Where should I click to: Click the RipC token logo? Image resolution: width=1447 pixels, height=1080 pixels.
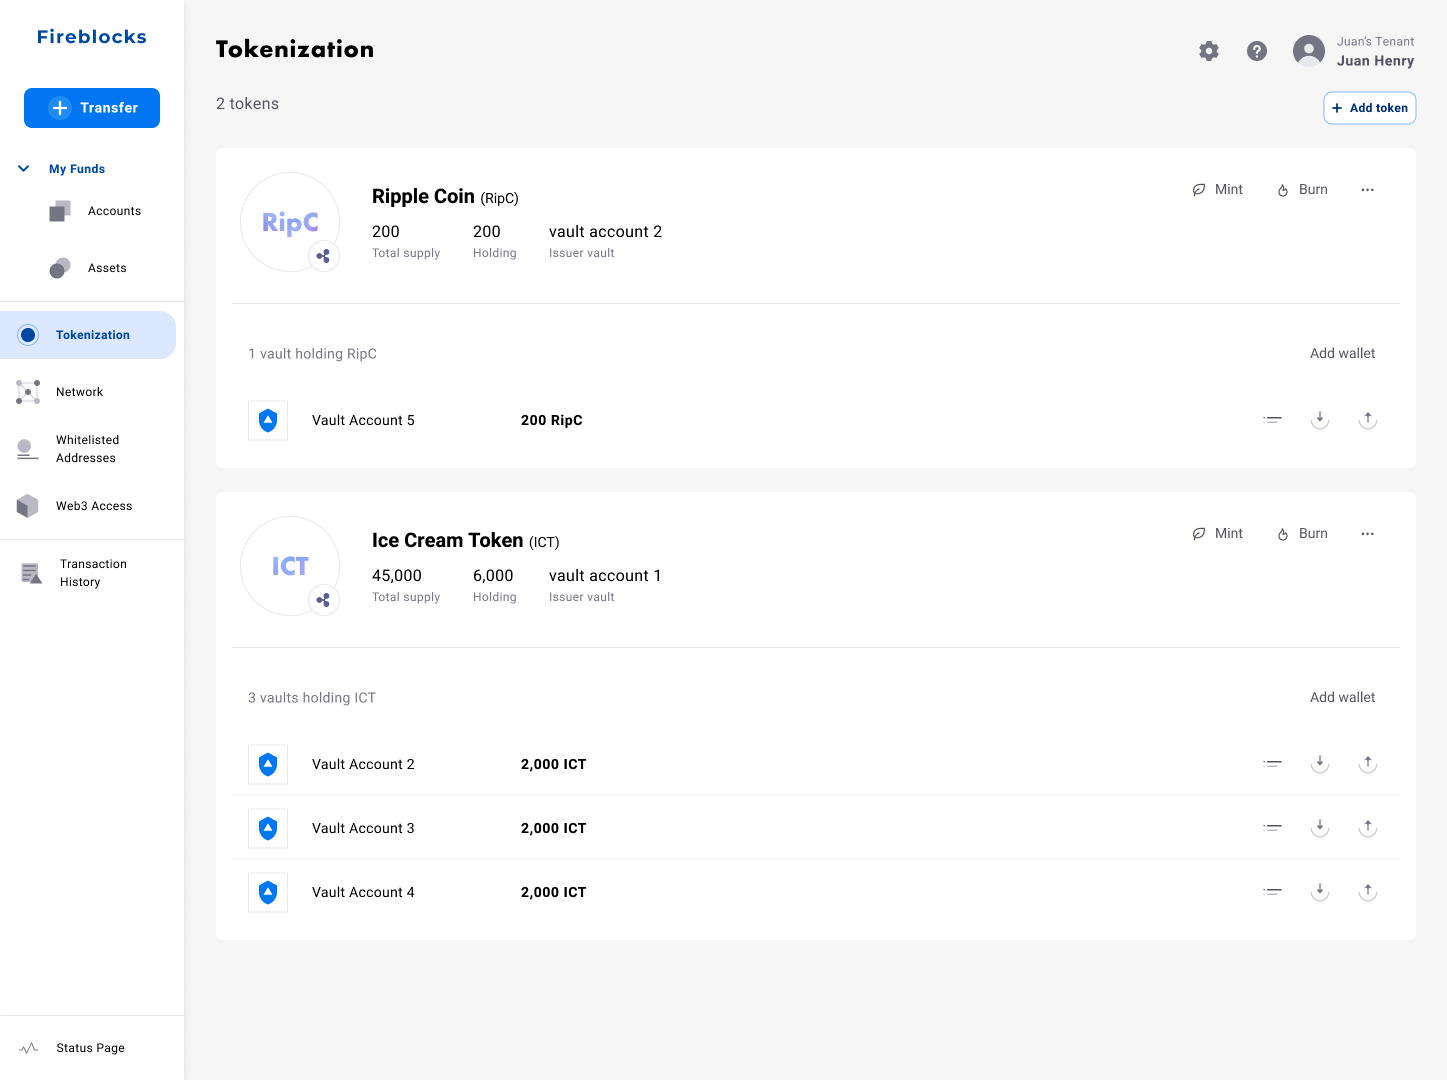[x=290, y=222]
